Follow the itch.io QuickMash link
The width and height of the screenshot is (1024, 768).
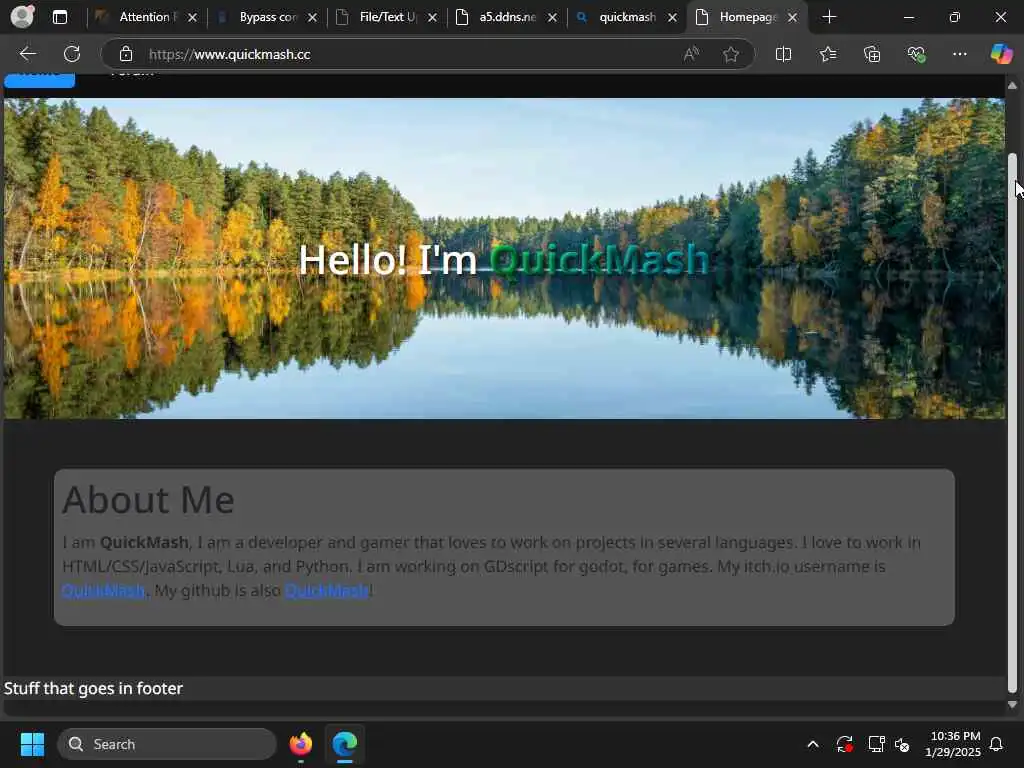pyautogui.click(x=103, y=590)
